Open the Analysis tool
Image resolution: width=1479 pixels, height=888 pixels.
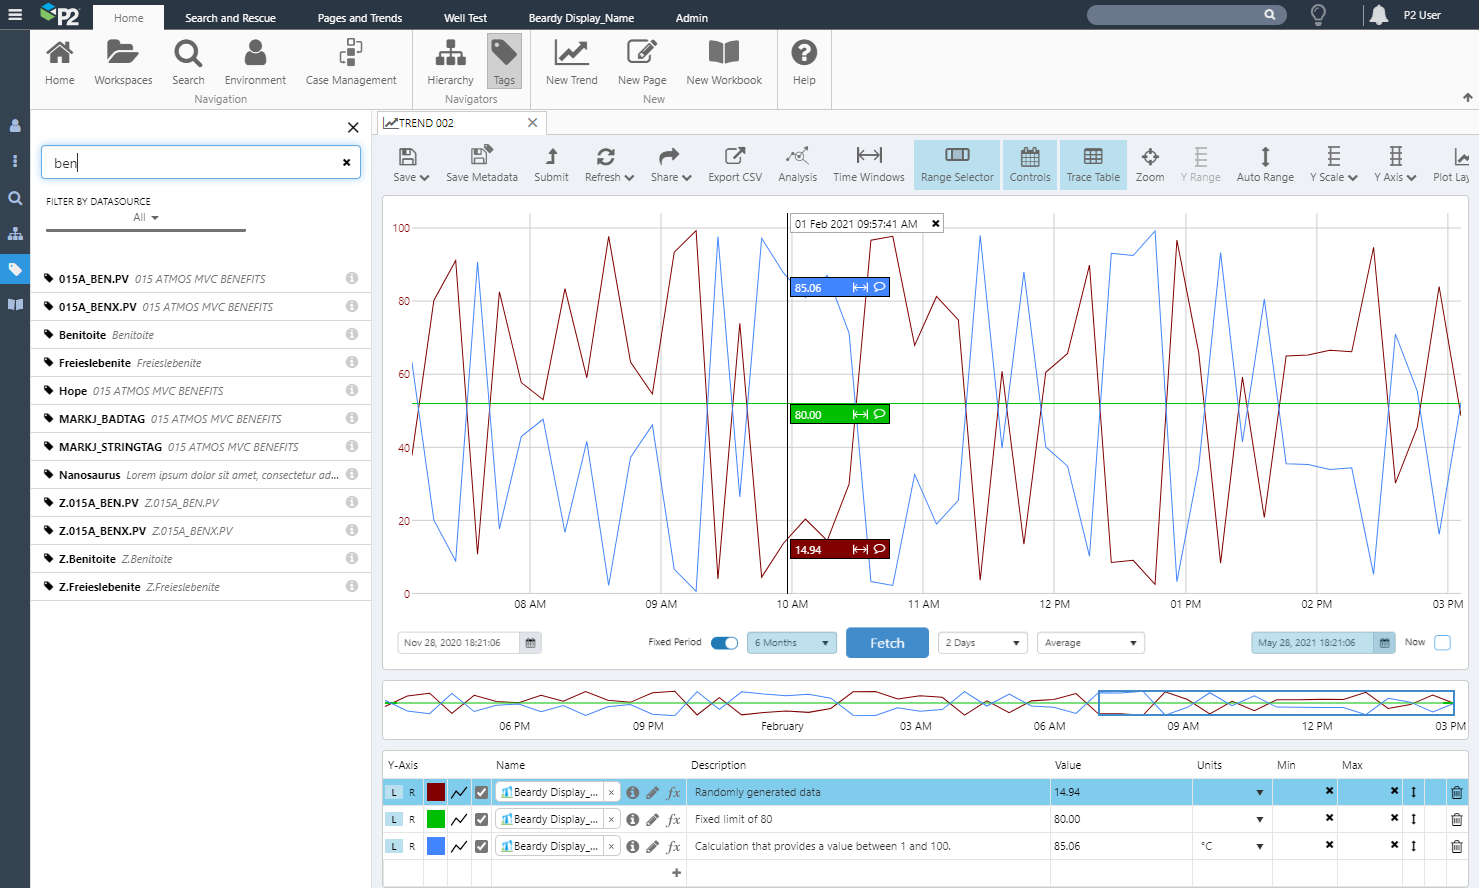coord(797,164)
